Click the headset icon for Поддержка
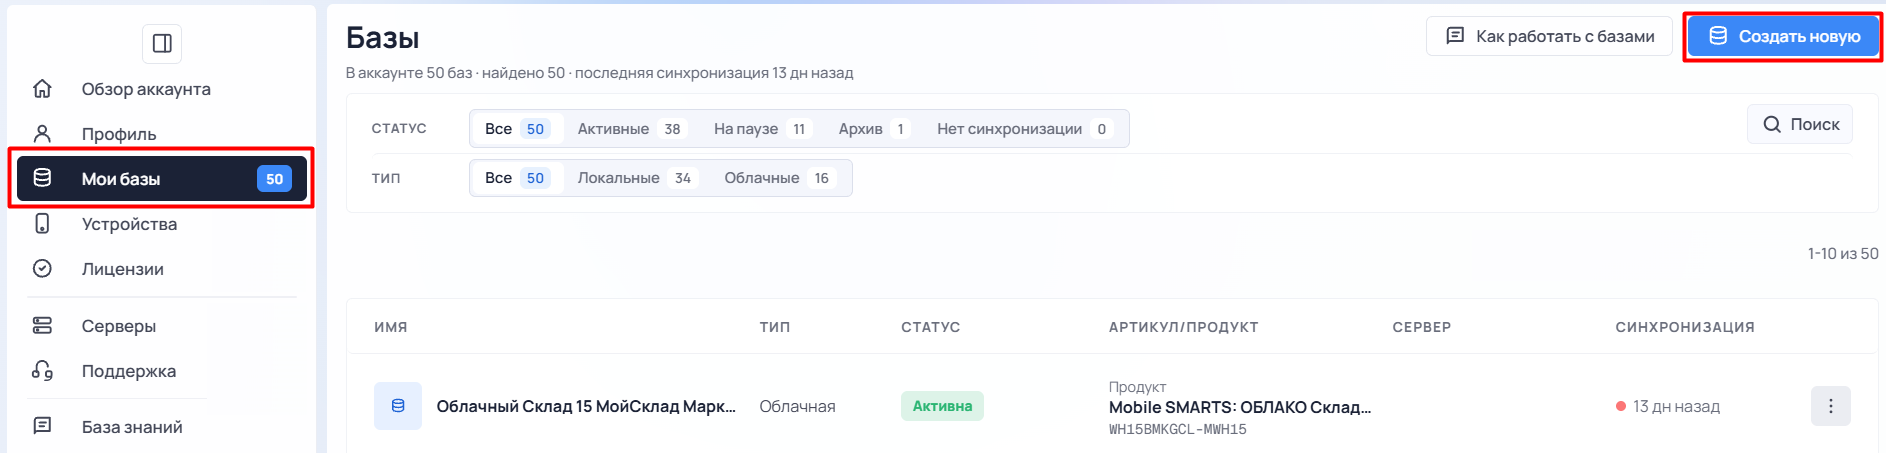Screen dimensions: 1886x453 tap(42, 370)
